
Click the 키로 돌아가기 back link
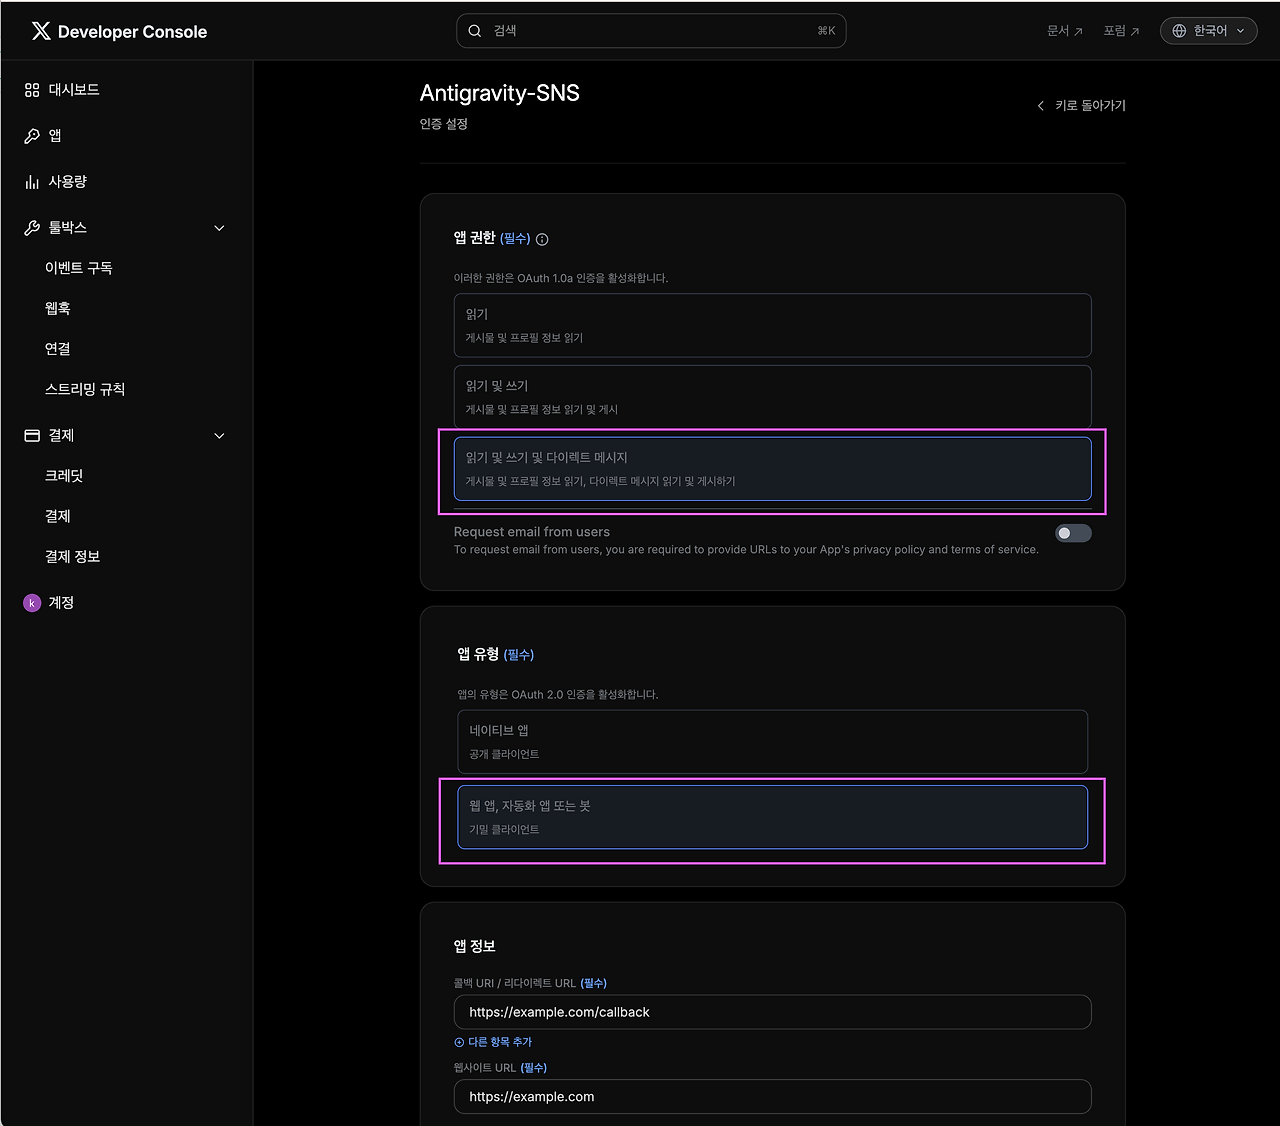(1082, 105)
